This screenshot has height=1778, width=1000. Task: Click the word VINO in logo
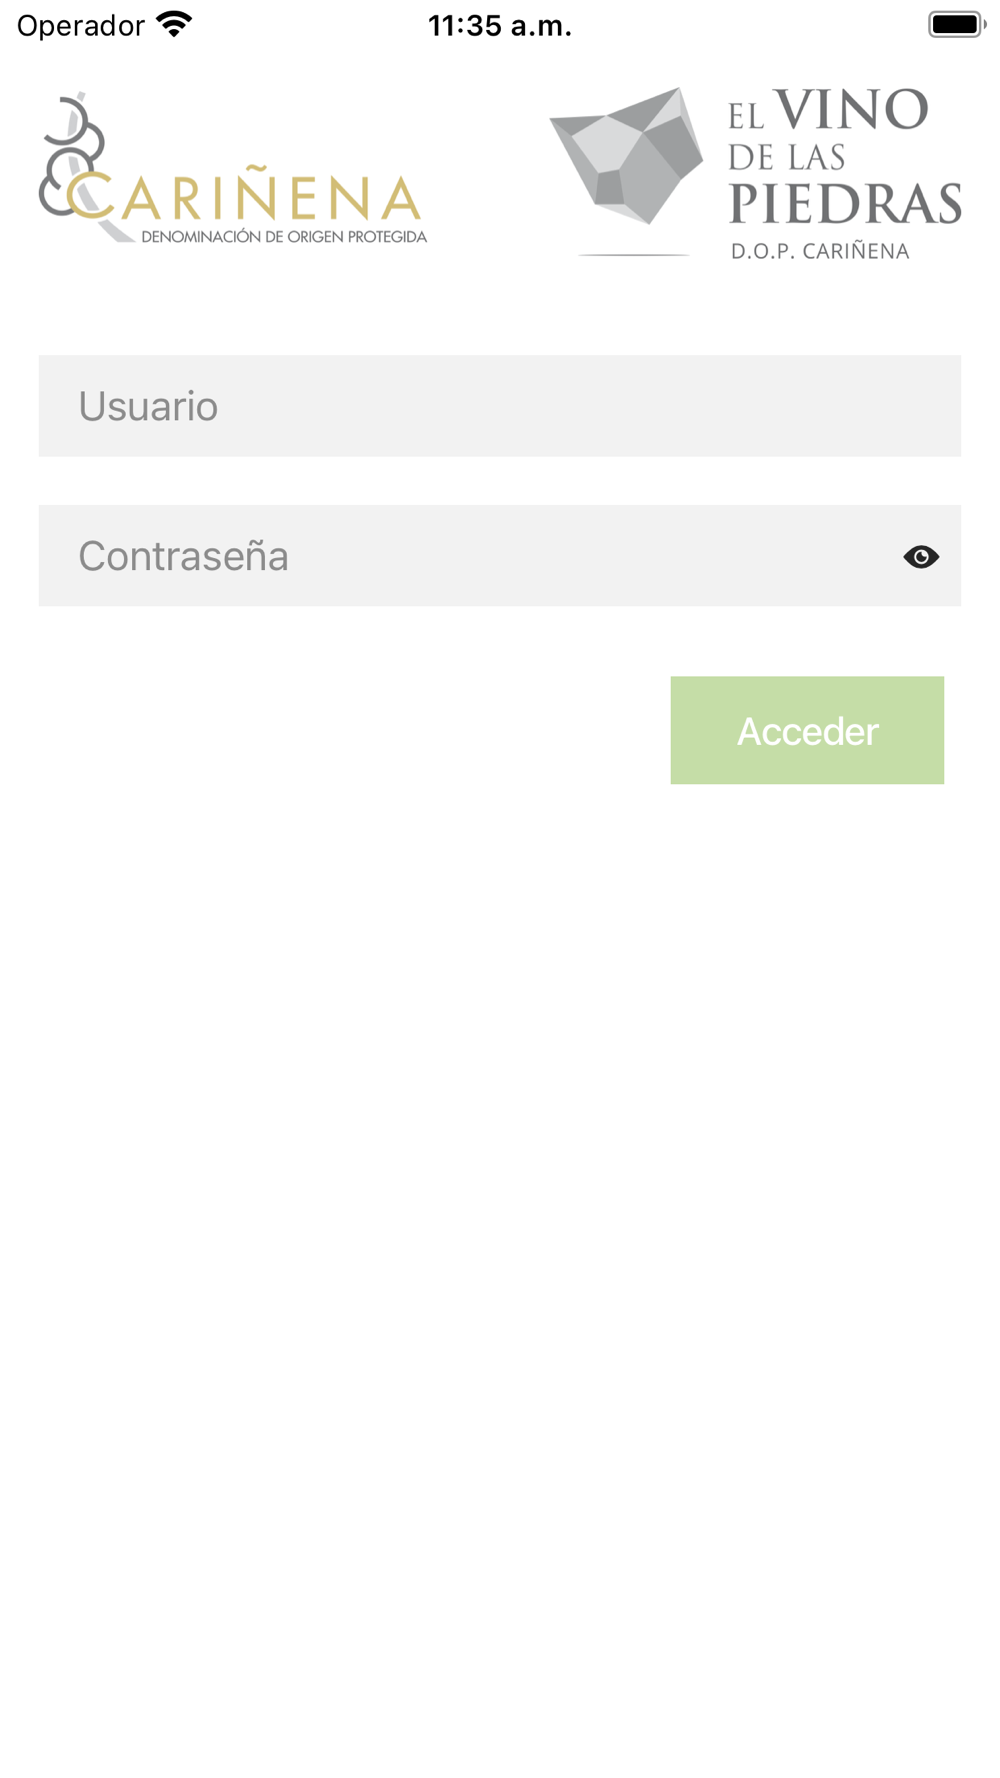[x=851, y=110]
